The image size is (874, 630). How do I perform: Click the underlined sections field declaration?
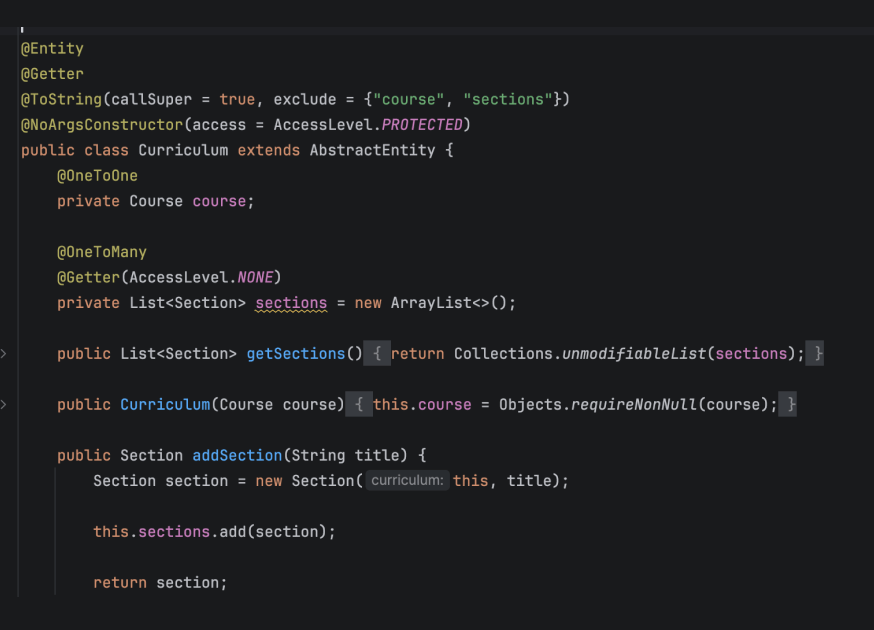291,303
